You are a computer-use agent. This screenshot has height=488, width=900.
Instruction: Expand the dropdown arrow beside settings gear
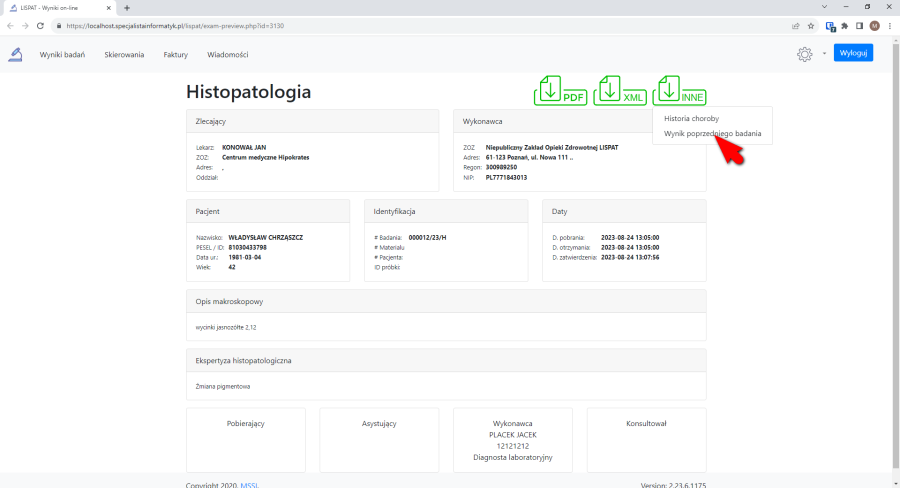coord(824,54)
